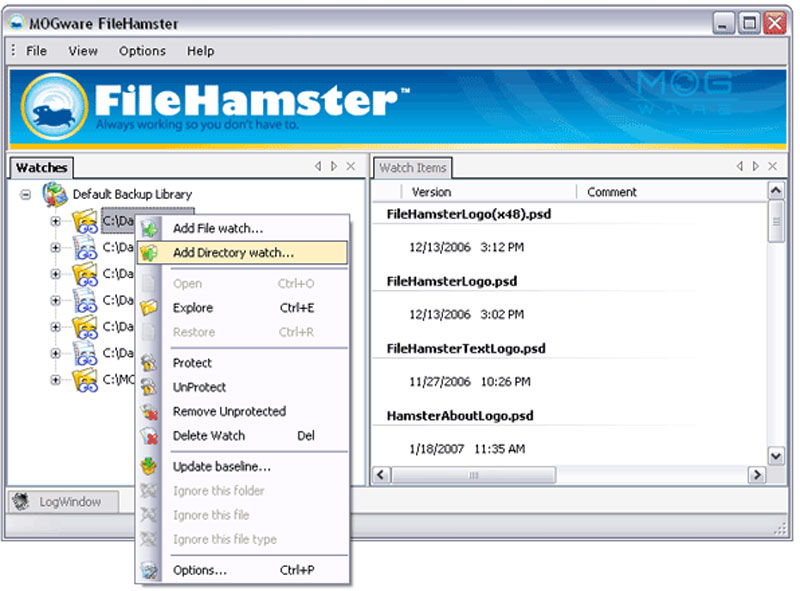Click the Version column header
This screenshot has height=591, width=800.
click(x=489, y=192)
